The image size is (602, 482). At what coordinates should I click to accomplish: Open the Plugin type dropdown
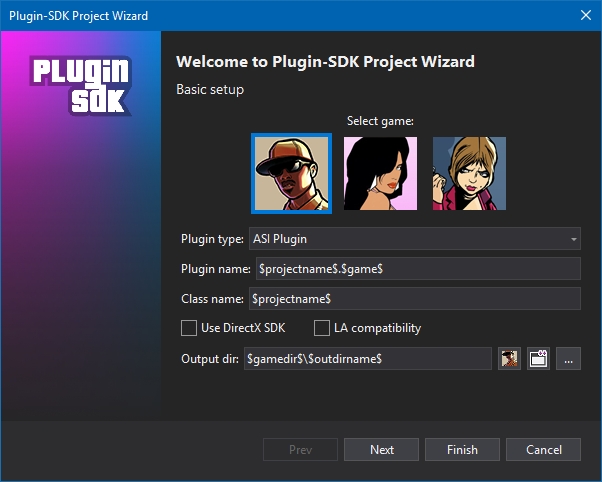(x=415, y=239)
